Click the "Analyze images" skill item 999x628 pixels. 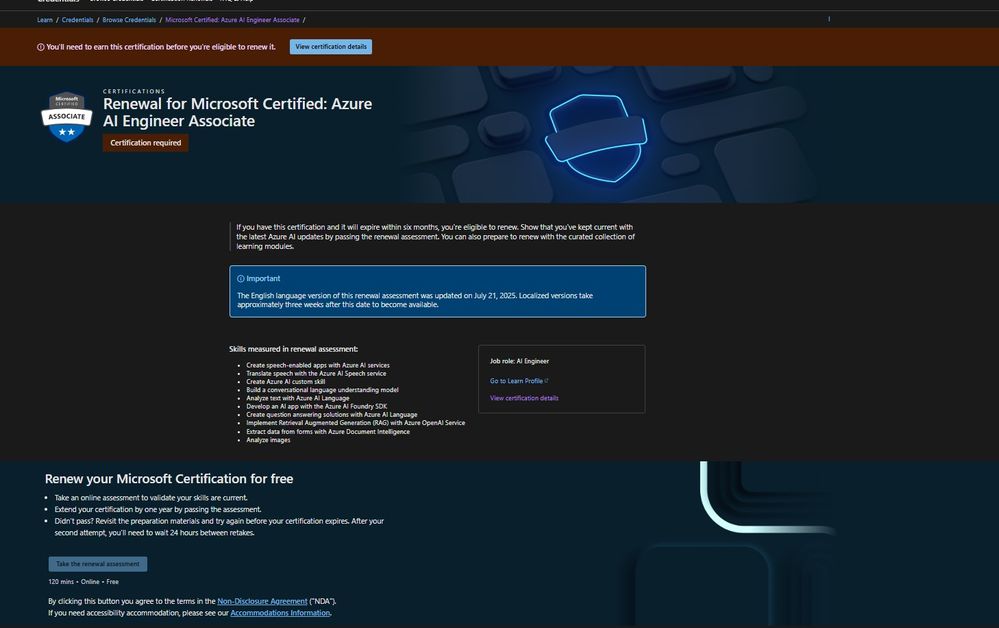(268, 440)
